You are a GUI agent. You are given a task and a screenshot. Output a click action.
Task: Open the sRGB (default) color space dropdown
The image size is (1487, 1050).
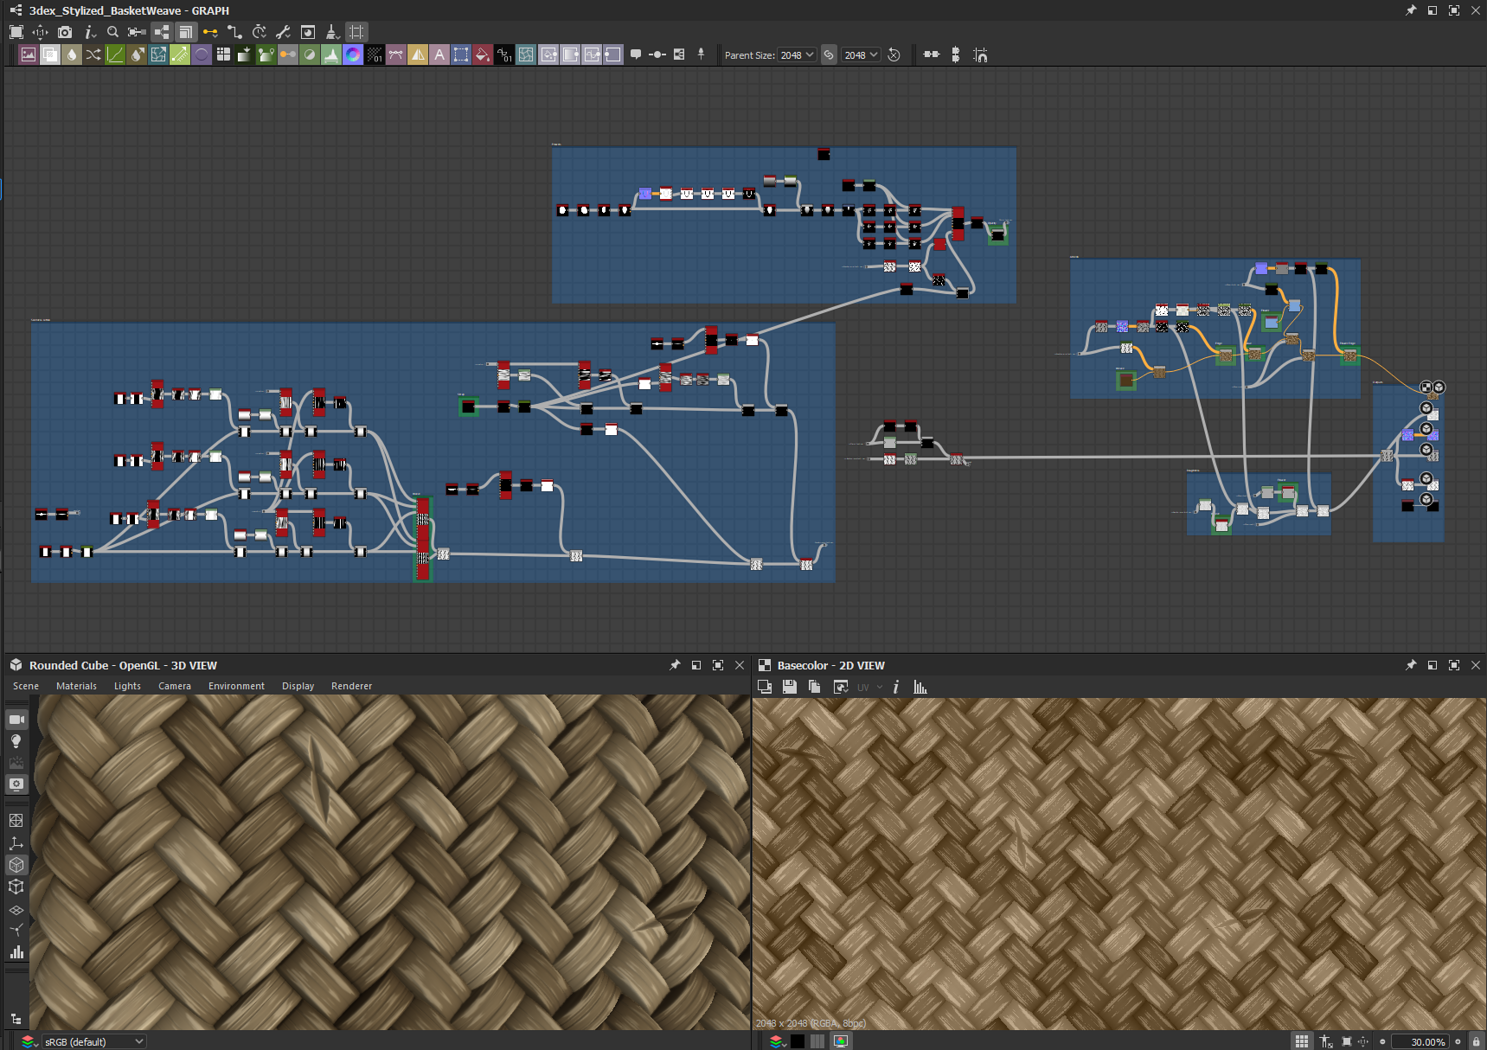point(92,1041)
